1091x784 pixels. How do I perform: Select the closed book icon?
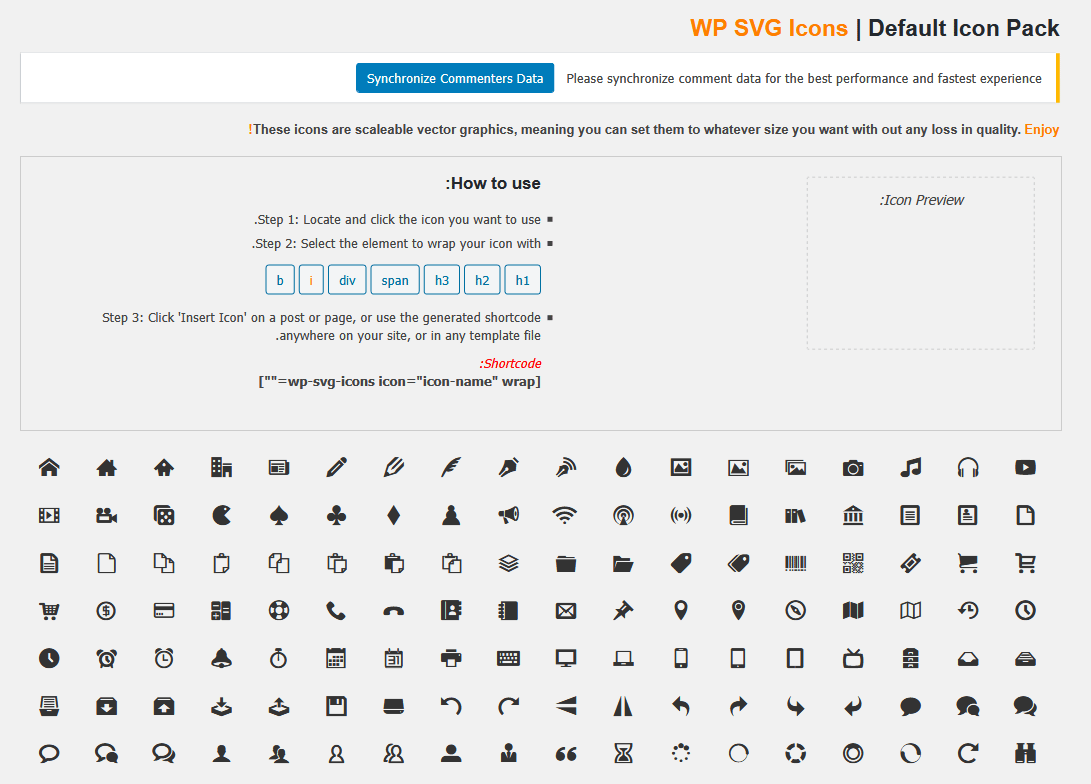(738, 515)
